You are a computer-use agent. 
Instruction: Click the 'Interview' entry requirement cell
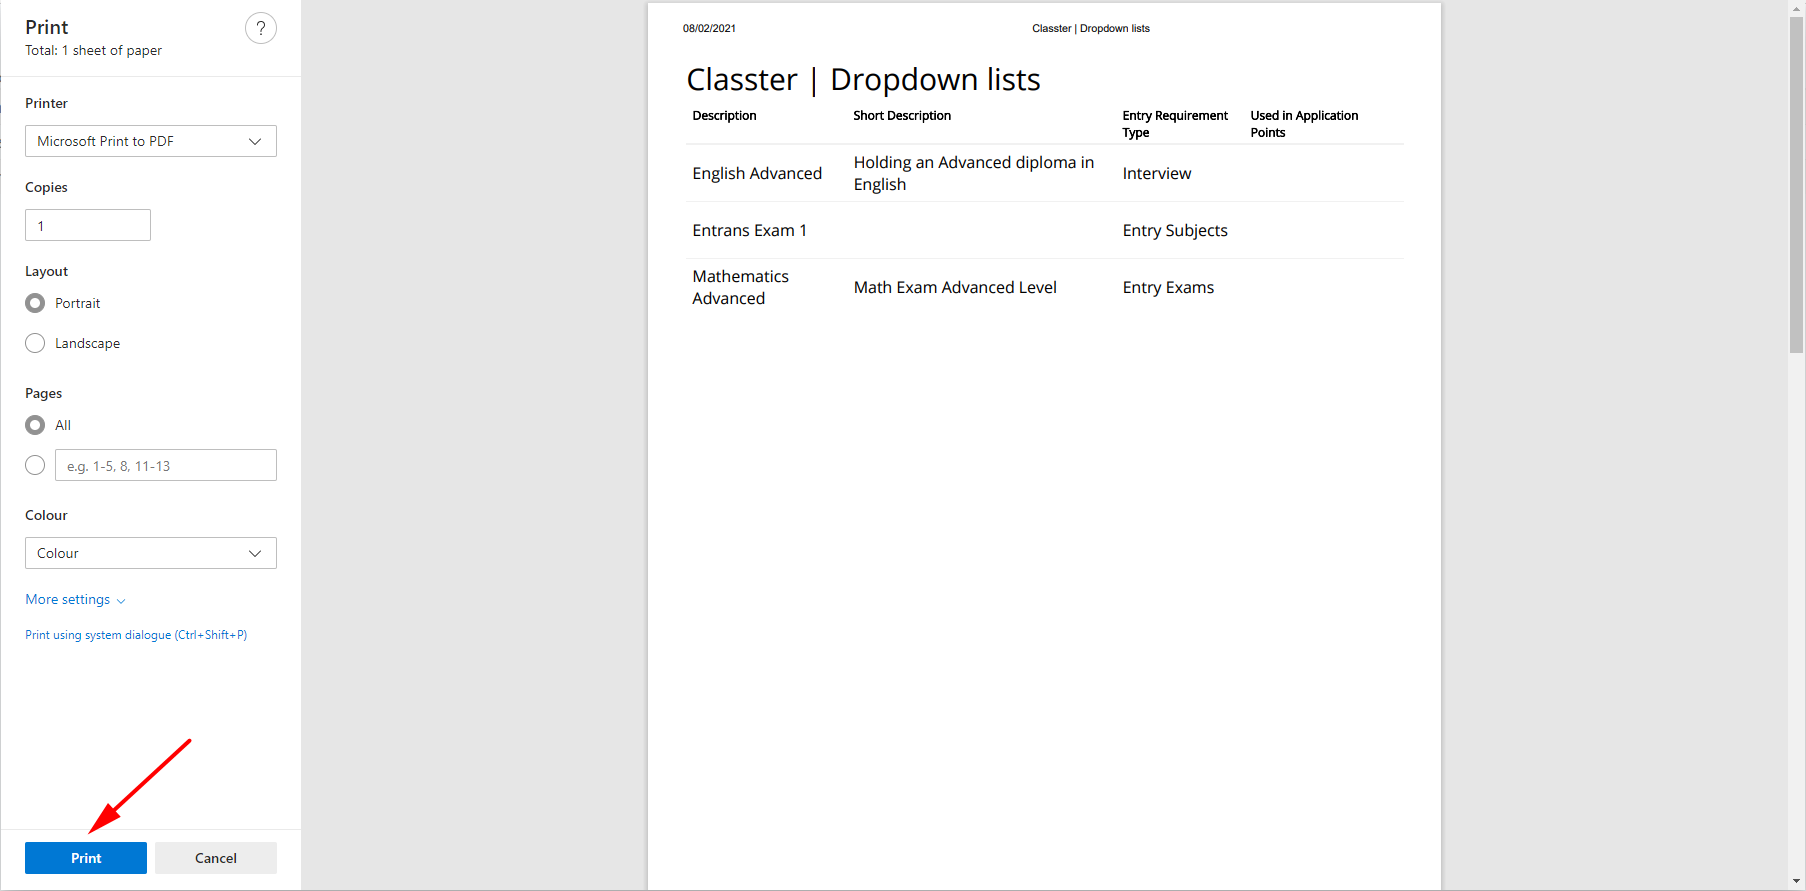(1157, 173)
